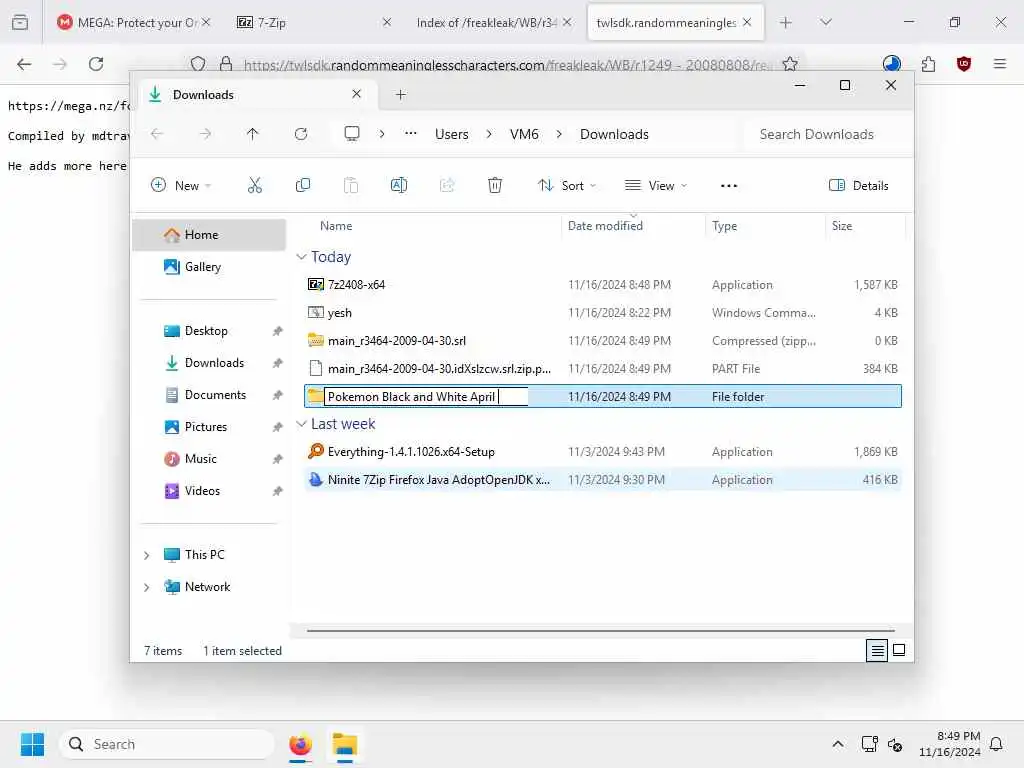Open the New item dropdown

(181, 185)
